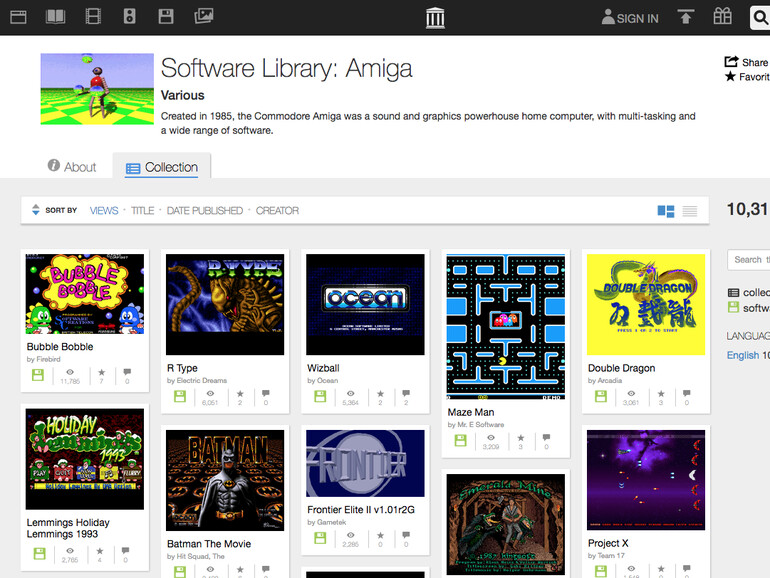Viewport: 770px width, 578px height.
Task: Toggle sort direction arrows next to Sort By
Action: click(35, 210)
